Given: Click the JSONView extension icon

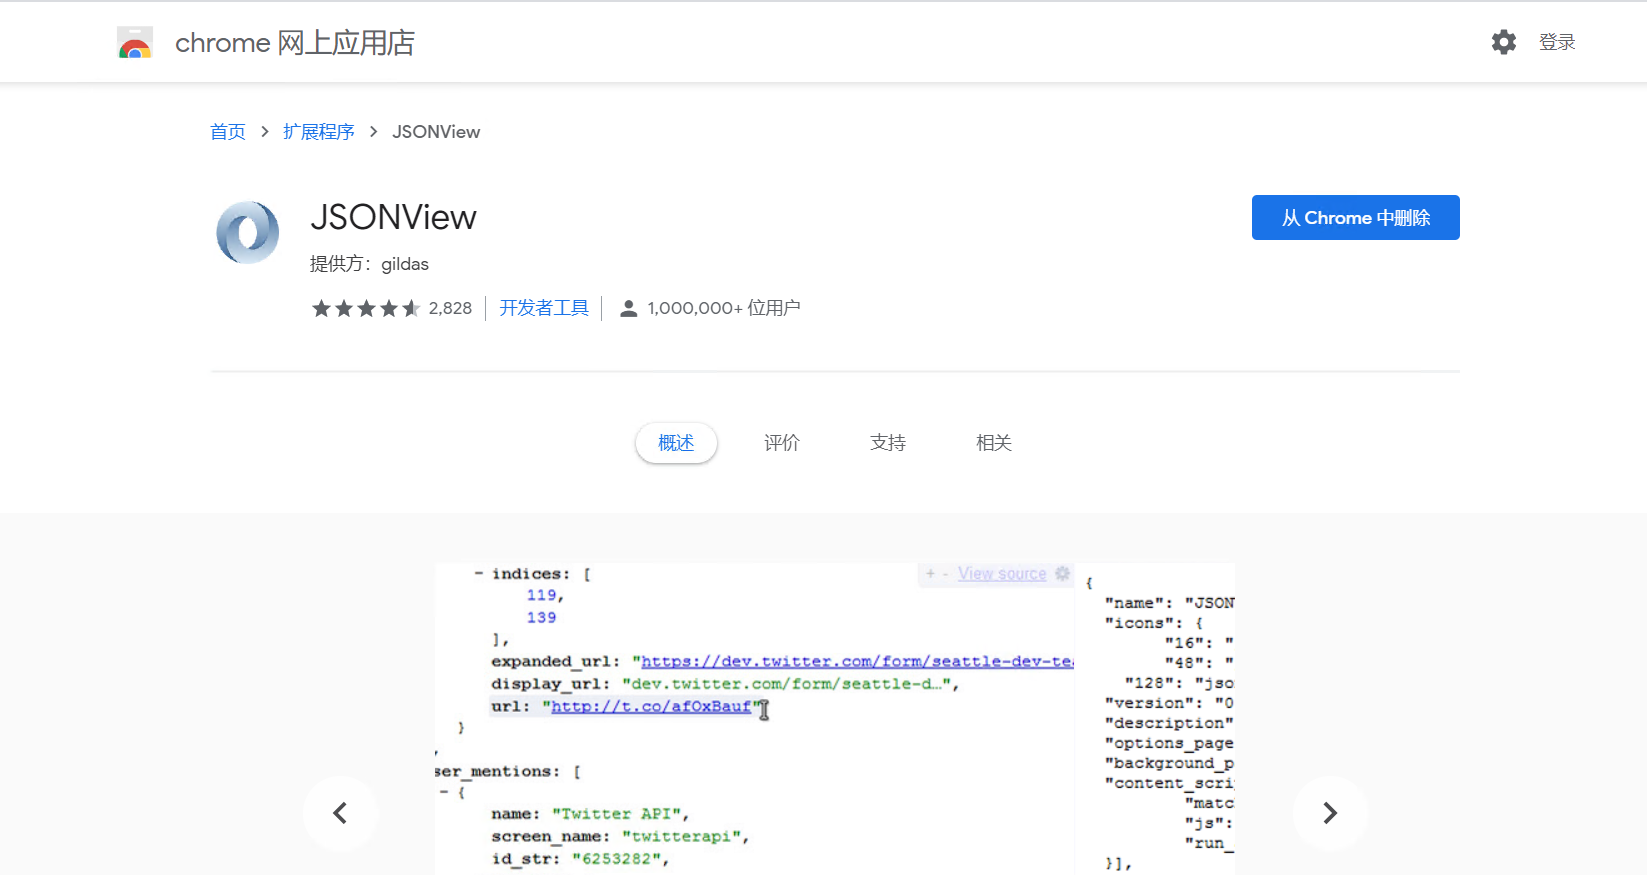Looking at the screenshot, I should (248, 232).
